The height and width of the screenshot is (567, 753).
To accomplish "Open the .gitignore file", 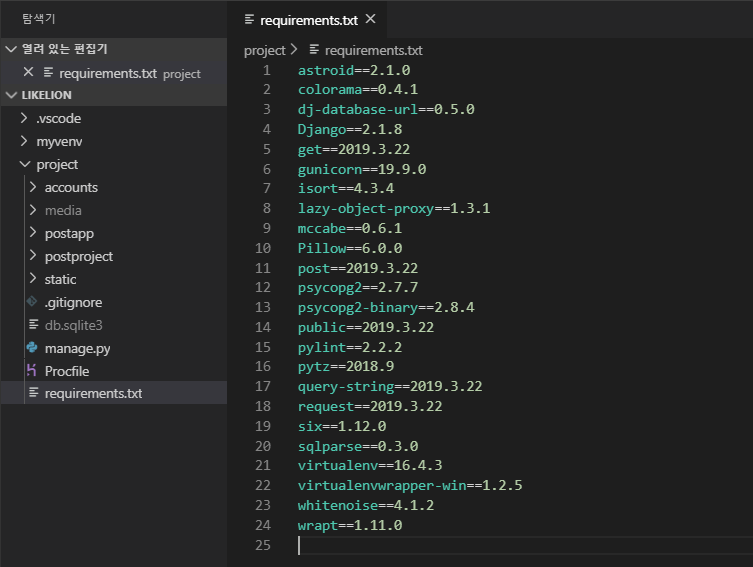I will click(73, 302).
